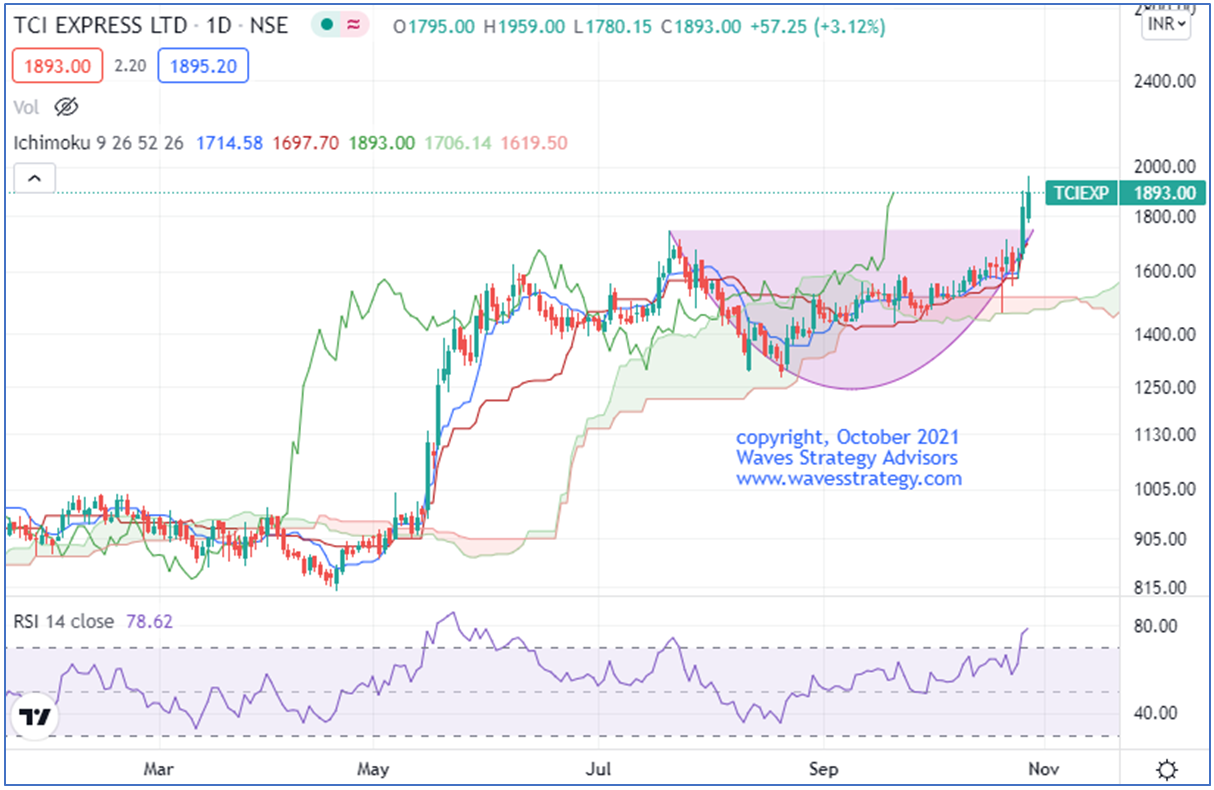
Task: Click the green market status dot
Action: [327, 26]
